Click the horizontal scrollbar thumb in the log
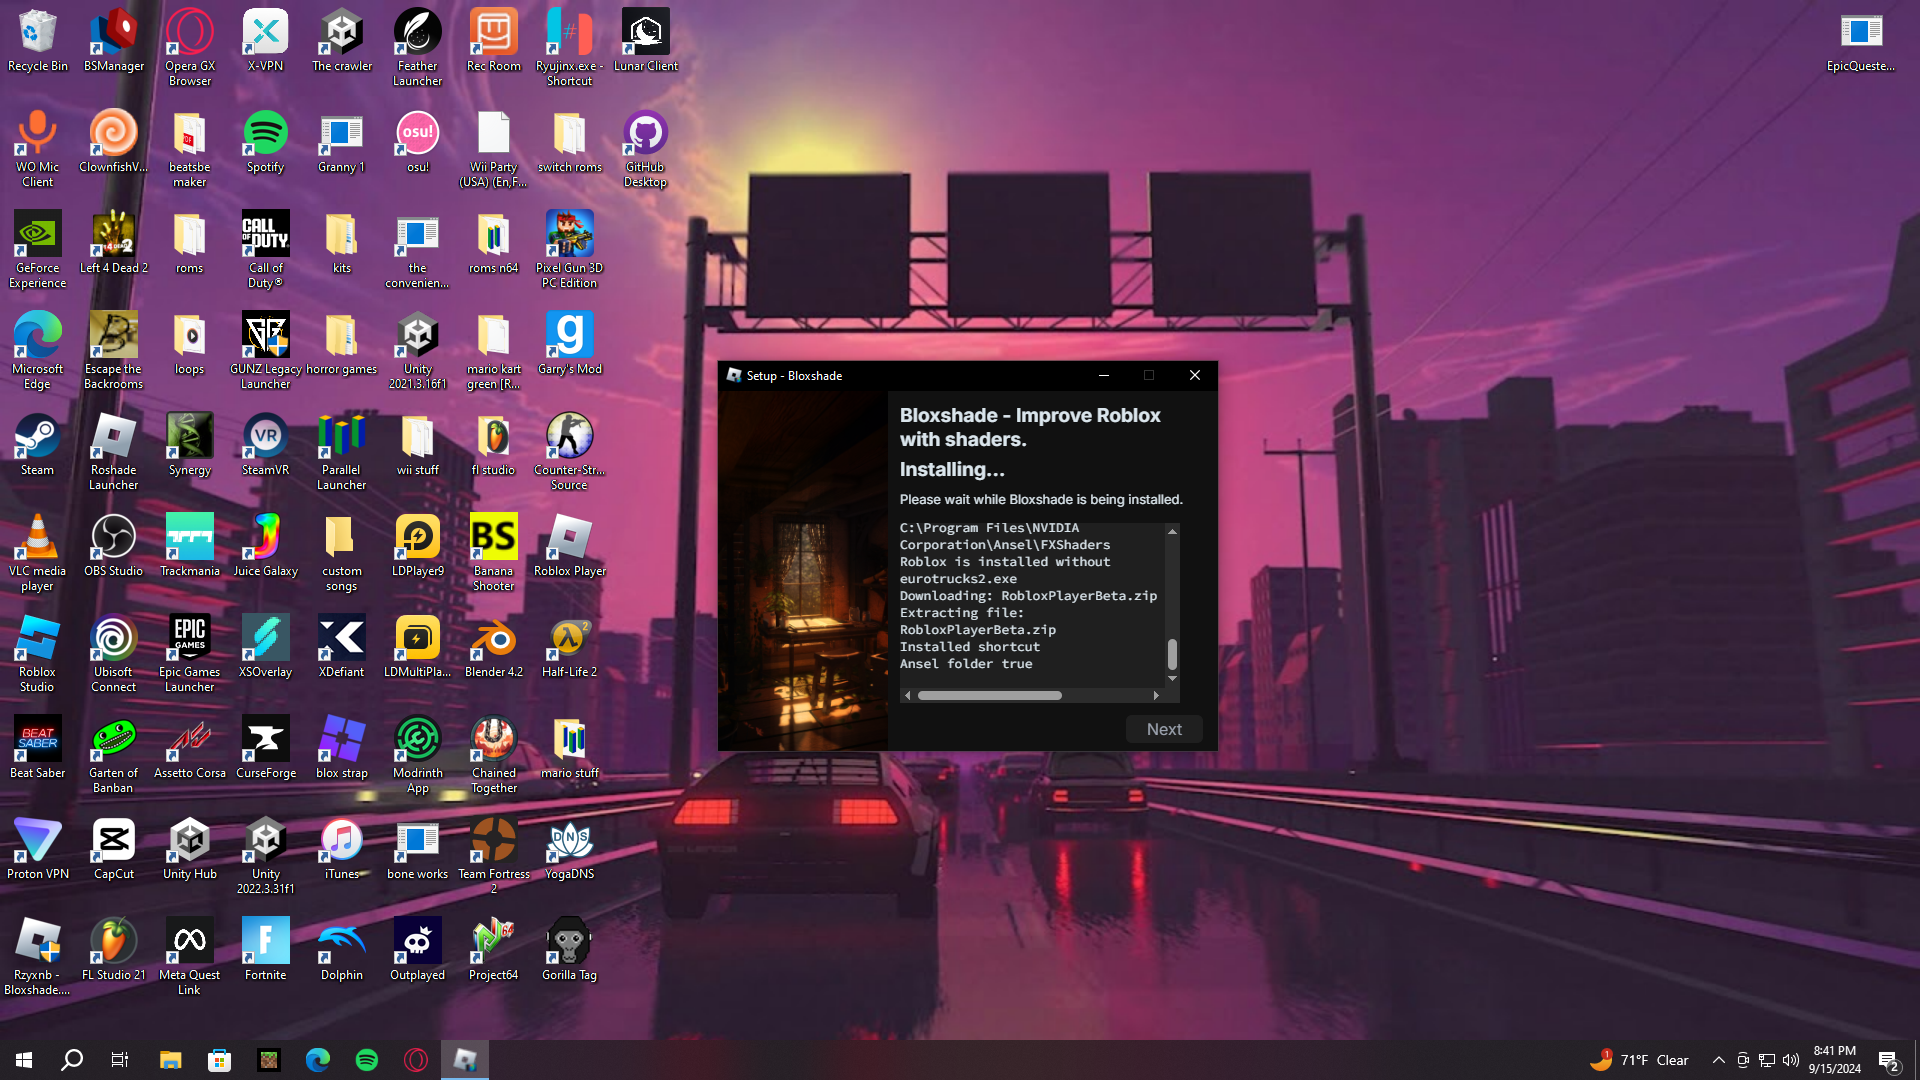Viewport: 1920px width, 1080px height. [x=989, y=695]
